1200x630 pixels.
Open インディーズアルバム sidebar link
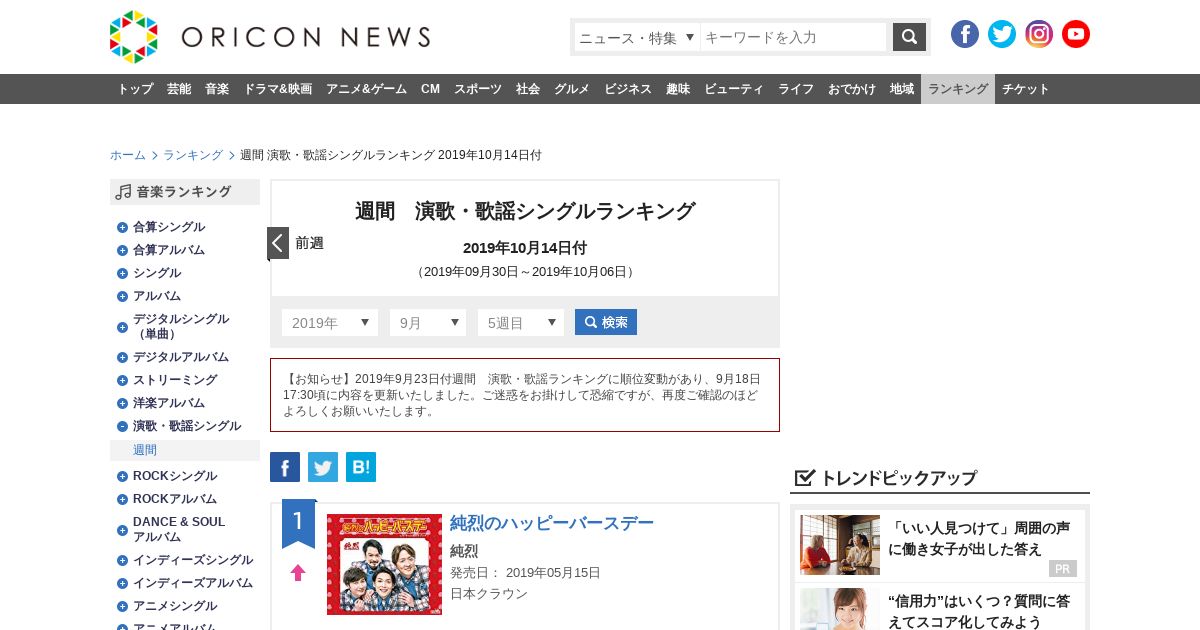point(193,583)
